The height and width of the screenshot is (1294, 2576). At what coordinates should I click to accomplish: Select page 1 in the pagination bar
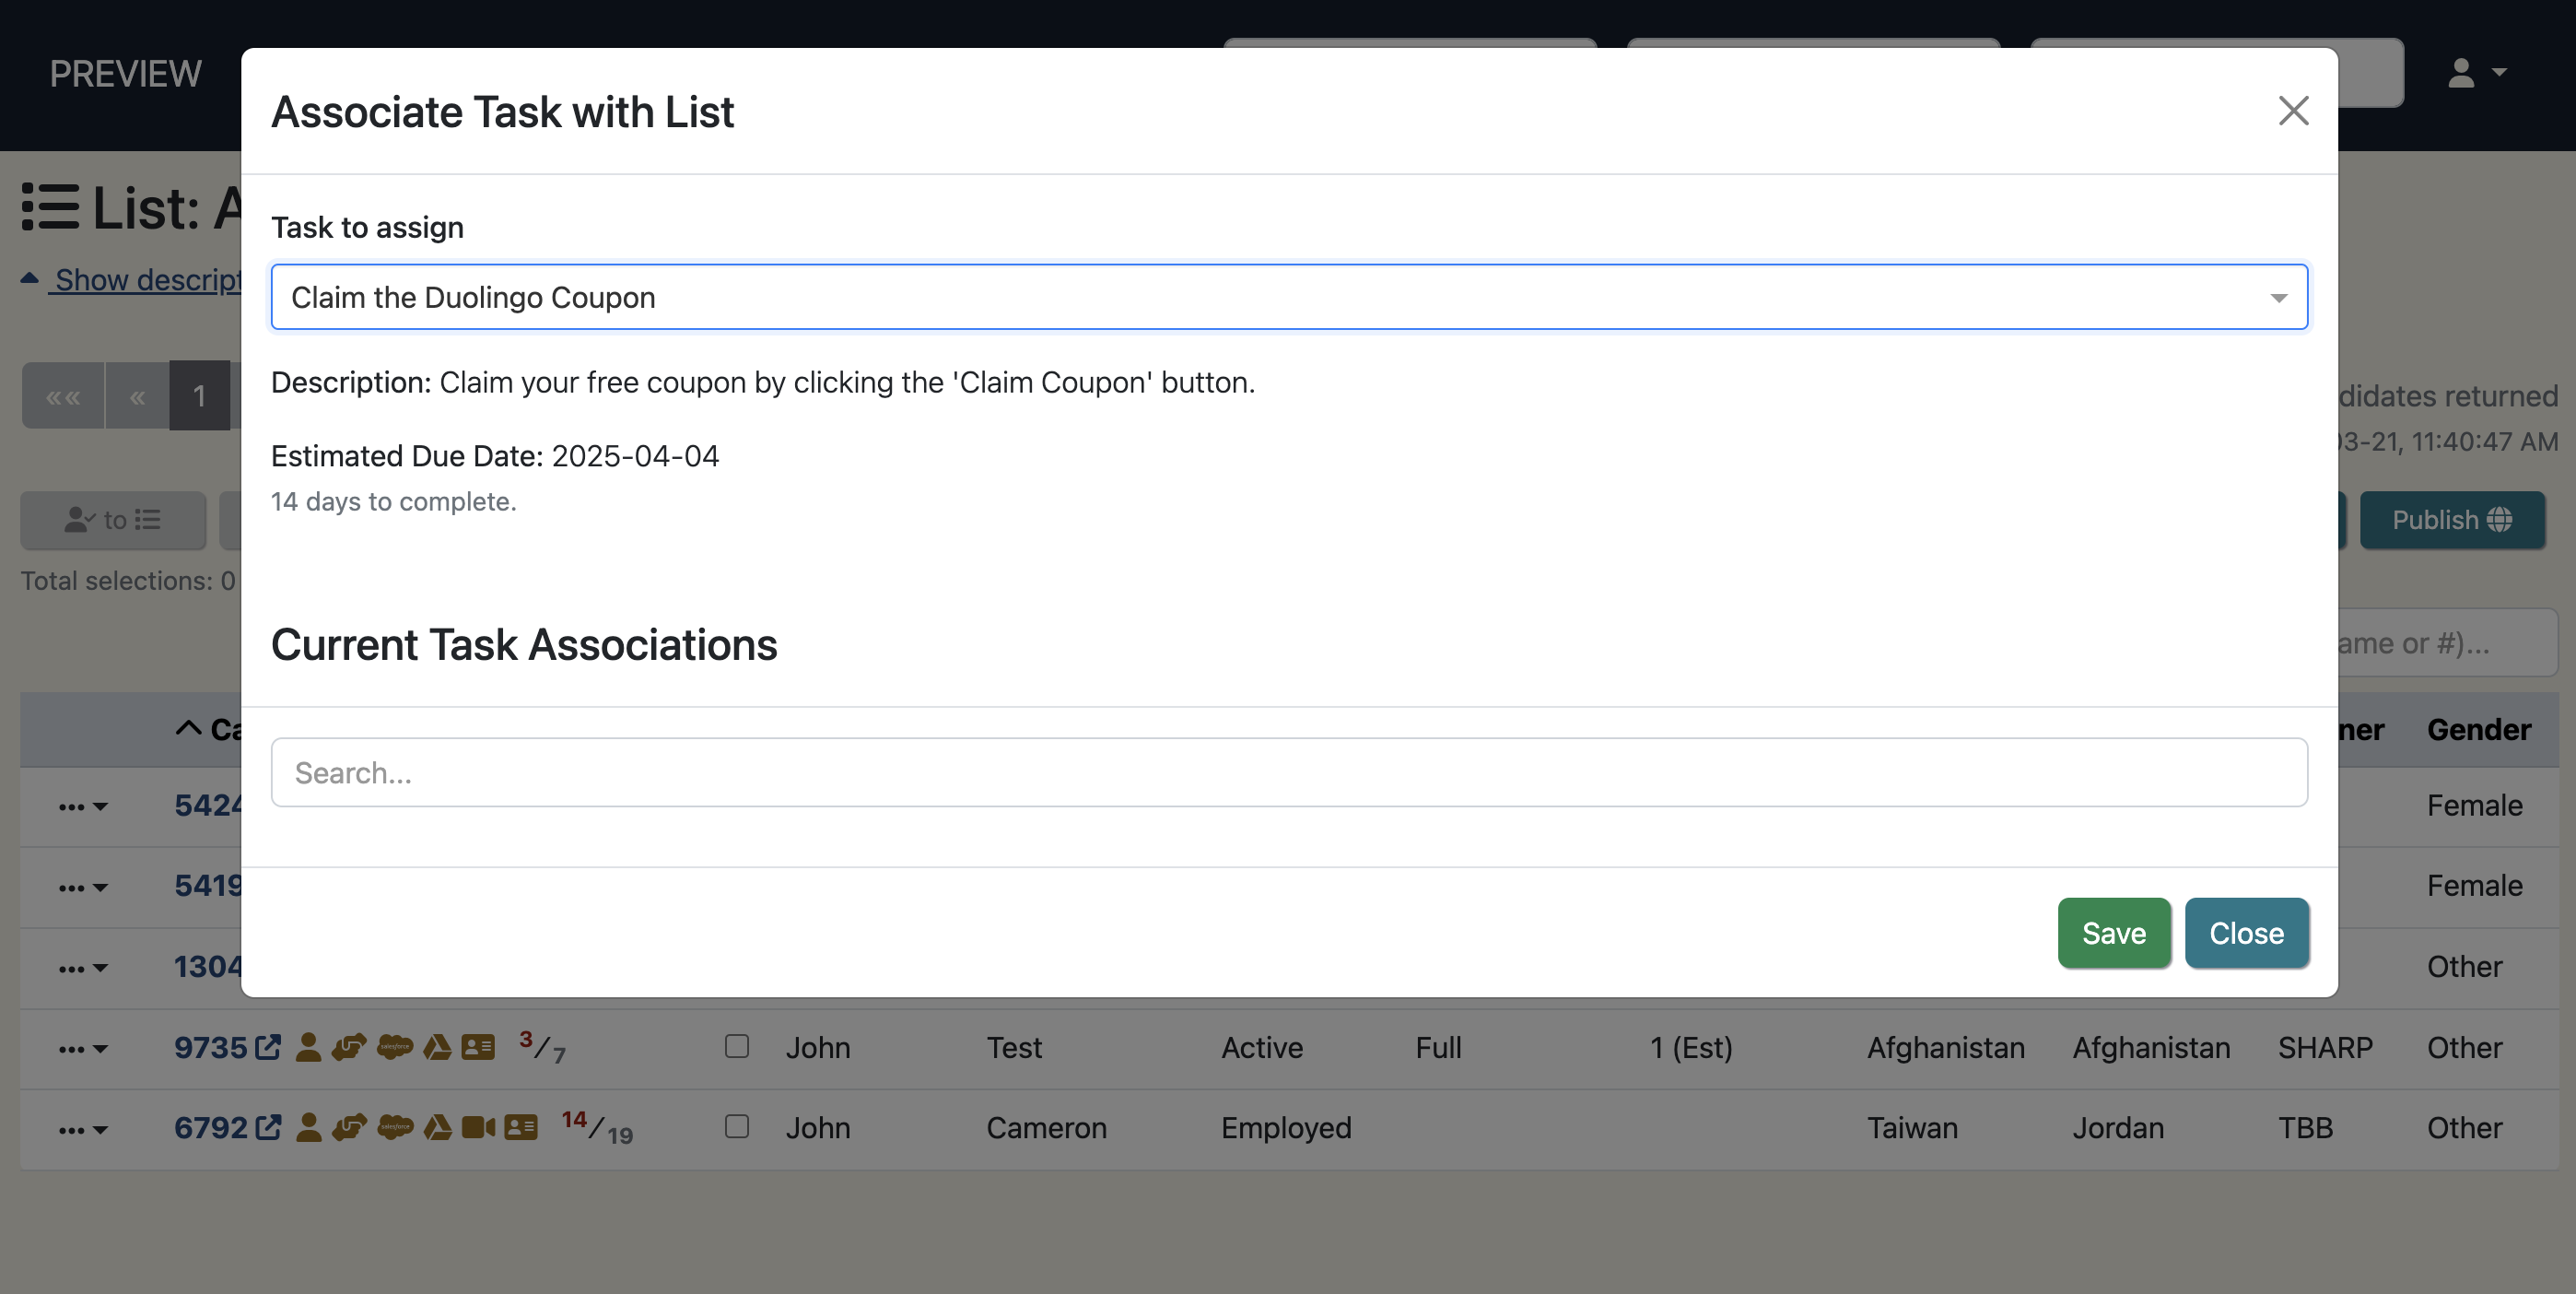pyautogui.click(x=199, y=395)
